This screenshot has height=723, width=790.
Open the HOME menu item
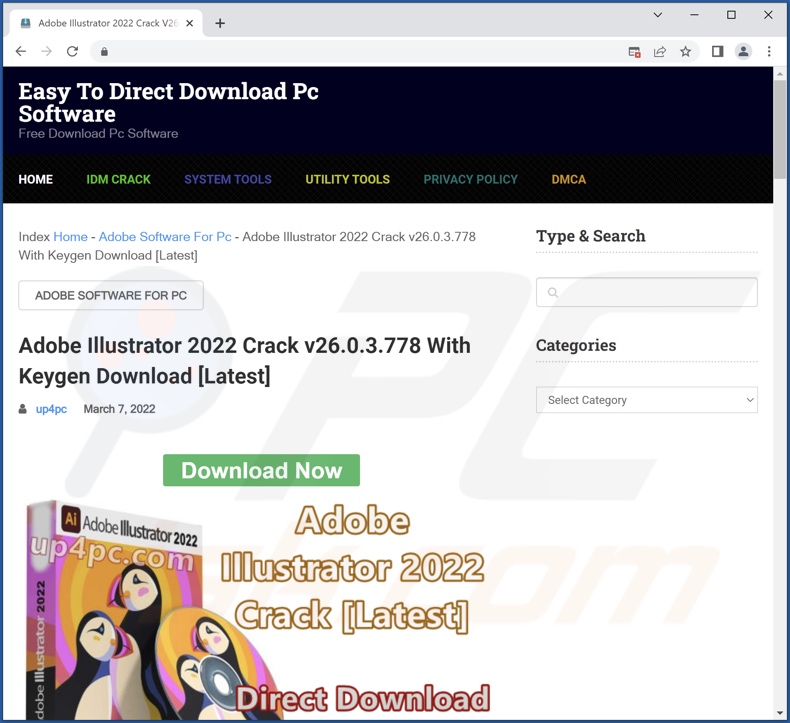[x=36, y=179]
